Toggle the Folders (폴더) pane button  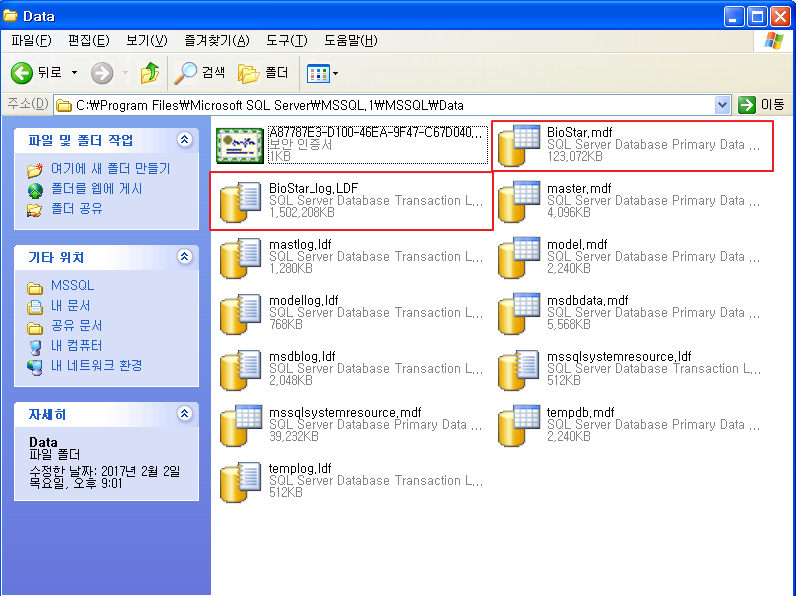(263, 73)
